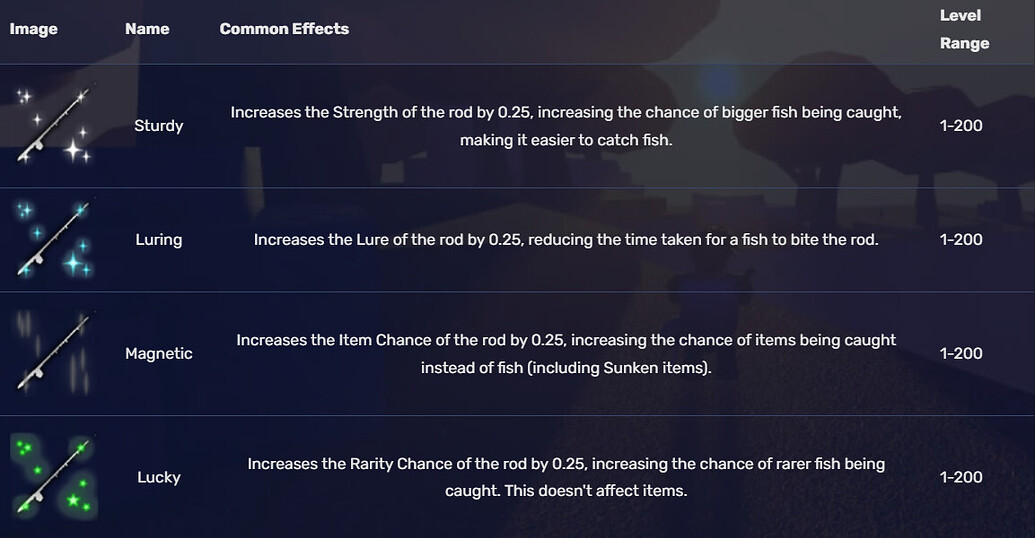
Task: Click the Lucky green rod icon
Action: [54, 476]
